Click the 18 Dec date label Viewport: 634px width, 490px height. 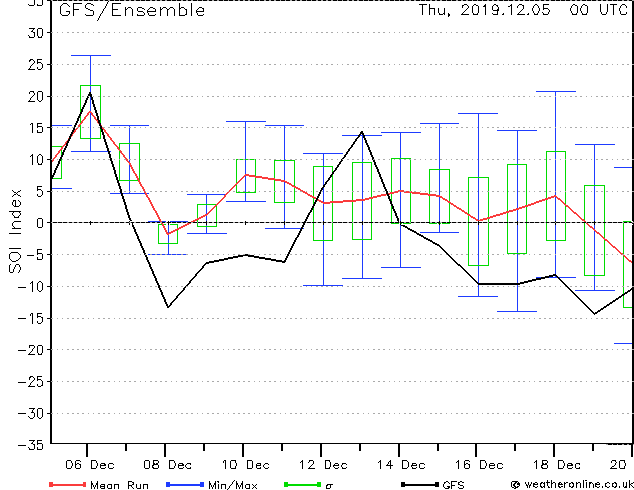557,465
